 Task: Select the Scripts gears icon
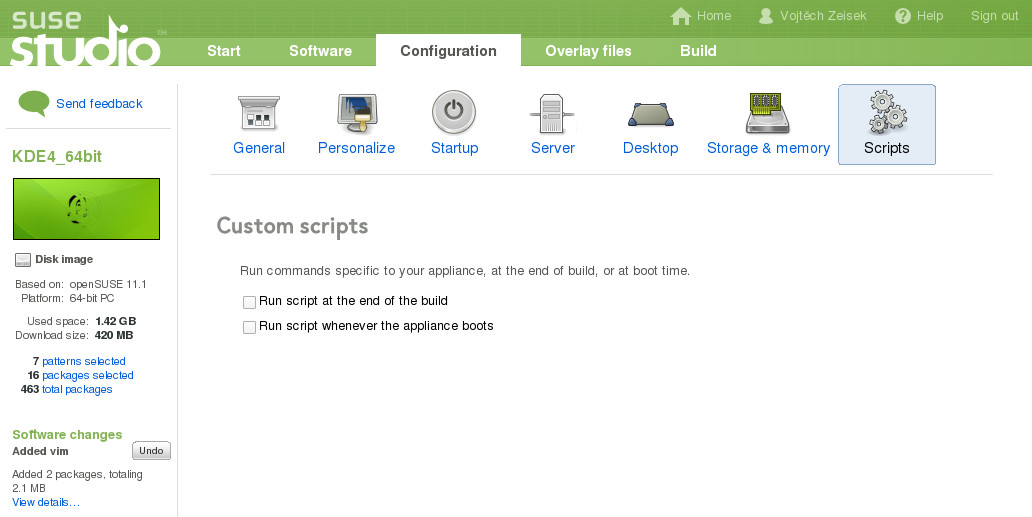pos(887,112)
